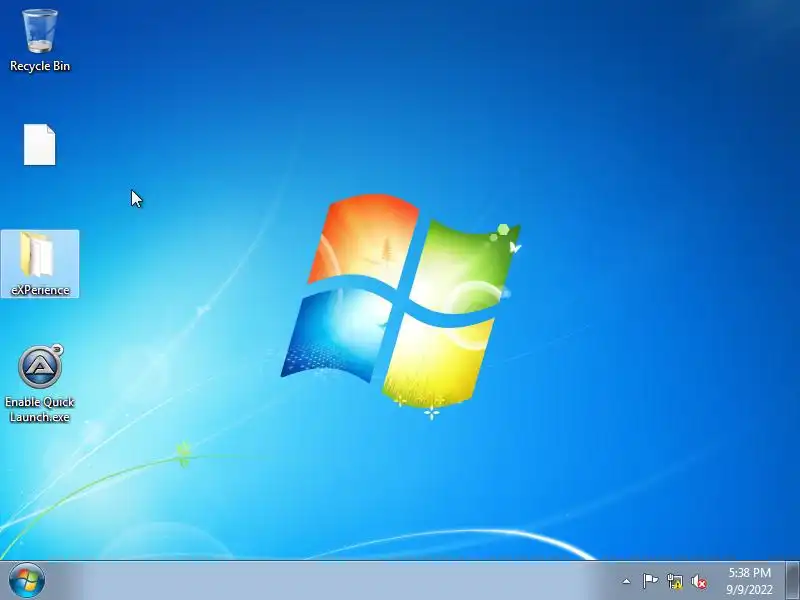Open Action Center flag icon

tap(650, 581)
